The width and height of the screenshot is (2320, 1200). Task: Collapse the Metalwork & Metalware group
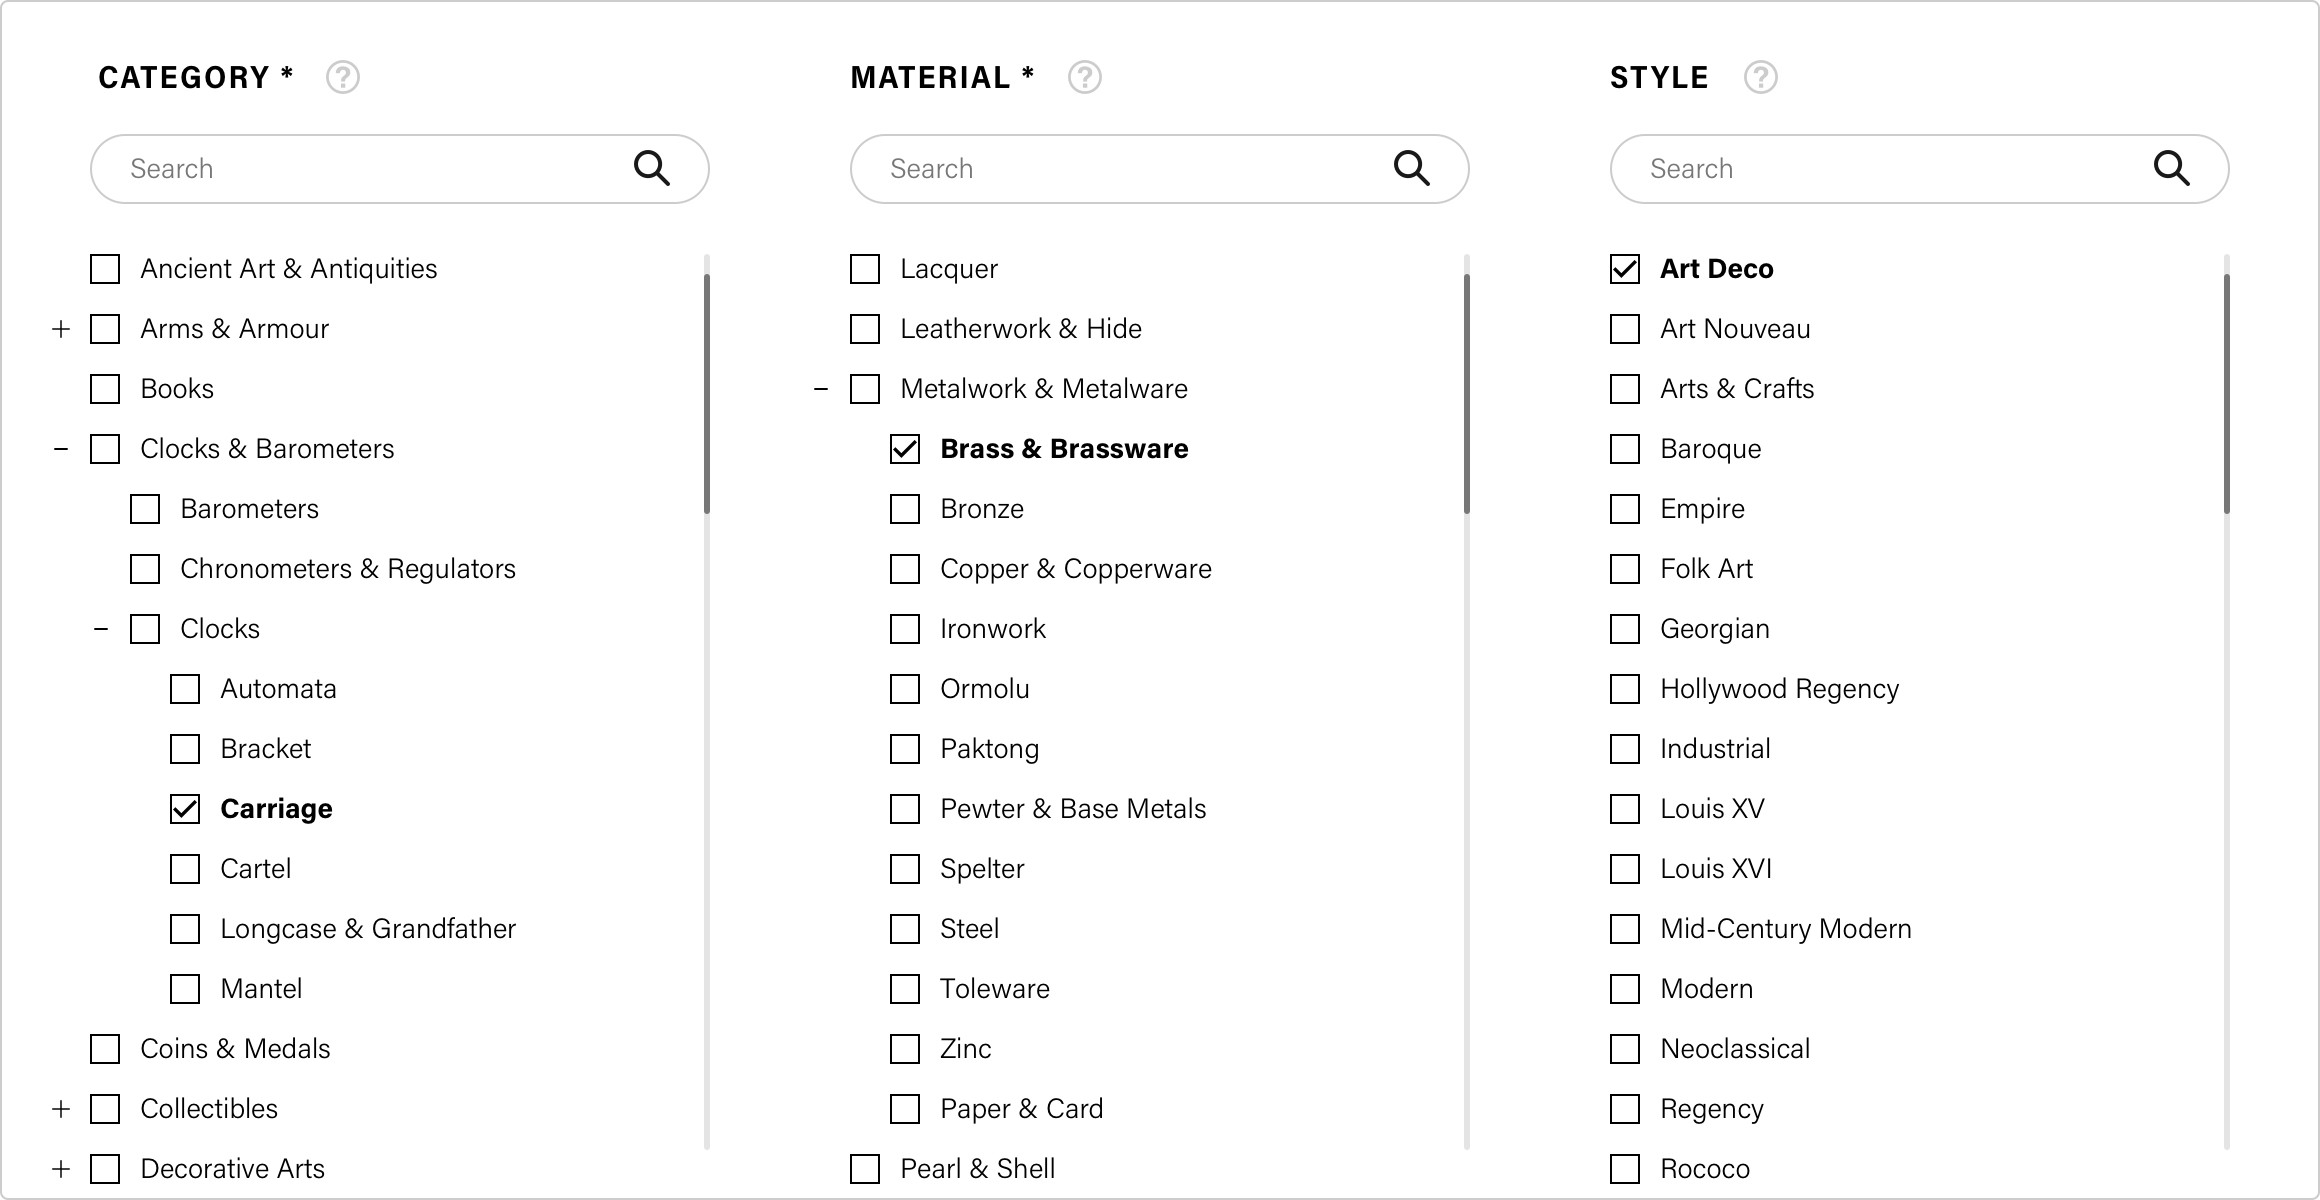click(x=821, y=389)
